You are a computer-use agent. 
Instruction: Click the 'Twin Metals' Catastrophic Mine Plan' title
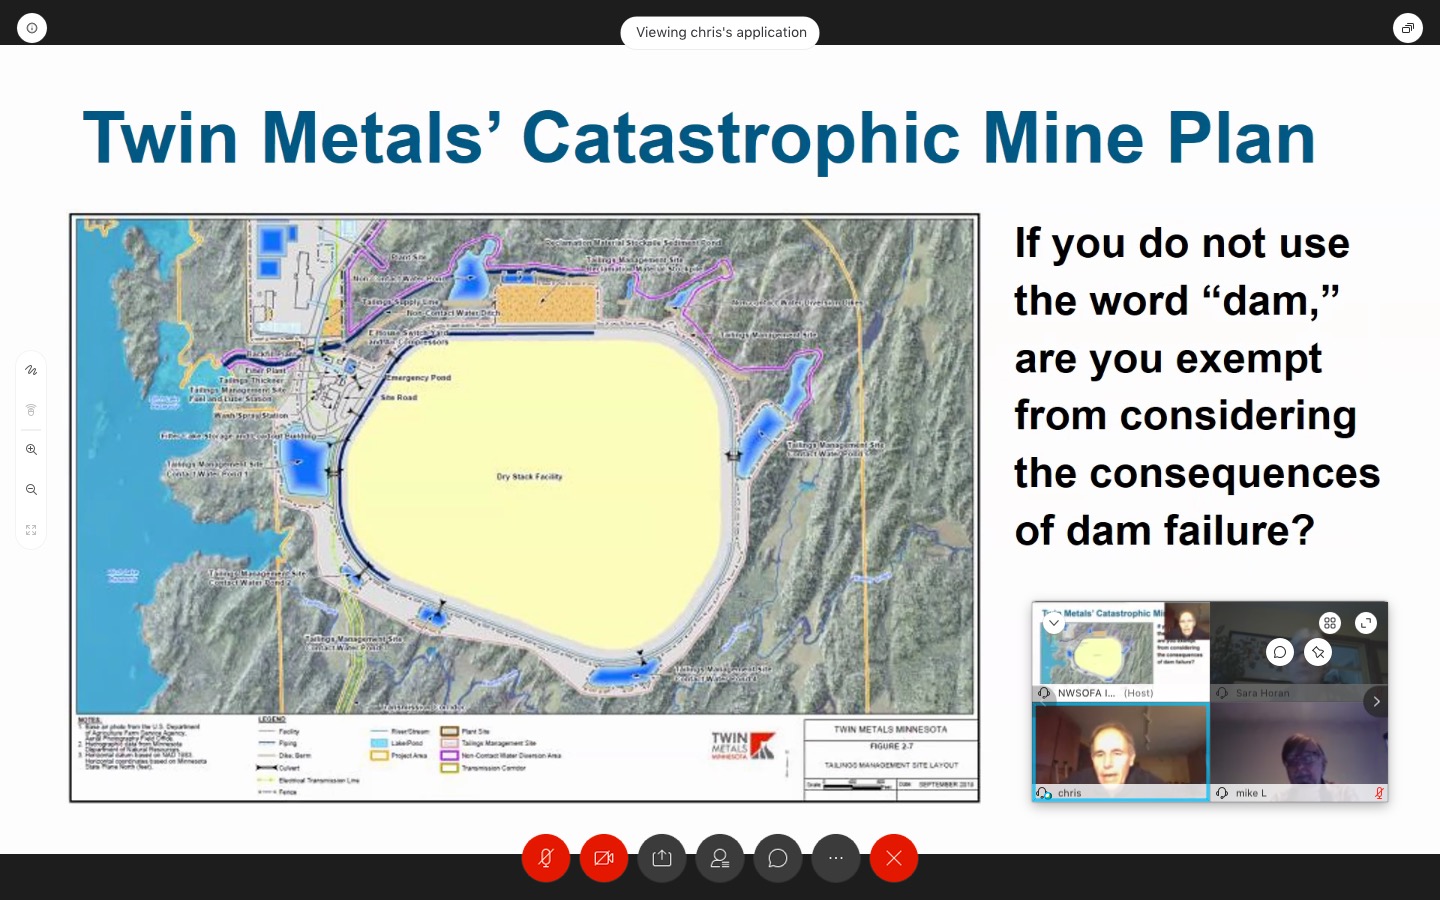pyautogui.click(x=699, y=137)
